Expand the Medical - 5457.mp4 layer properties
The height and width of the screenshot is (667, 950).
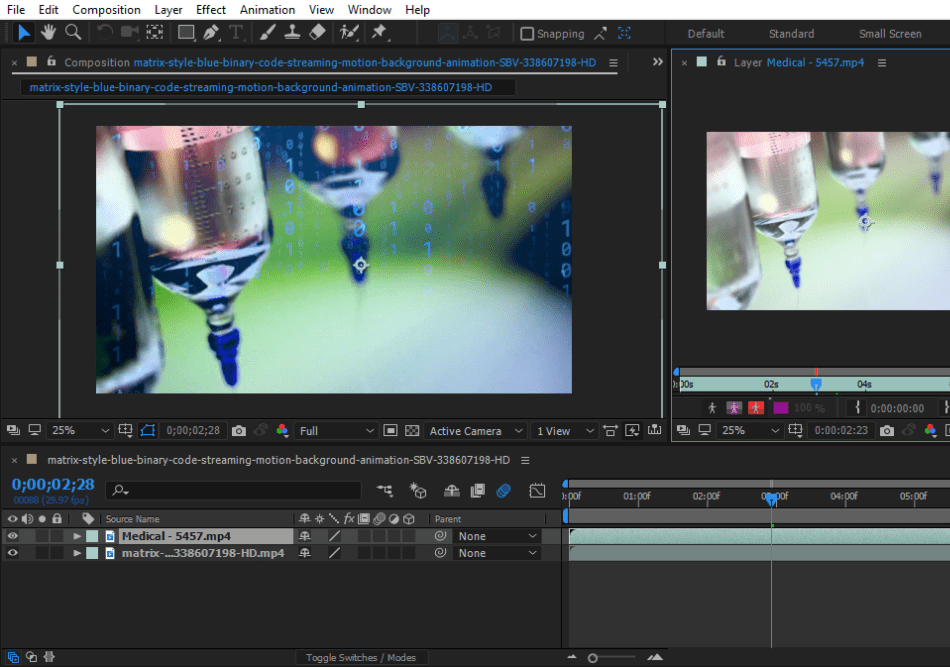[x=77, y=536]
